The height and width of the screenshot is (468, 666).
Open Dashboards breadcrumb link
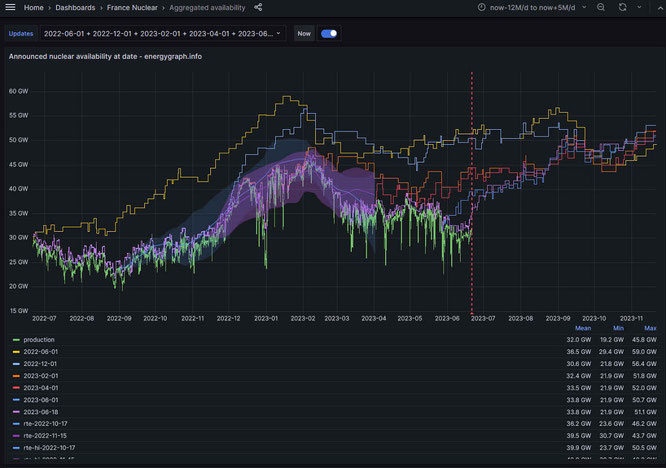(75, 8)
